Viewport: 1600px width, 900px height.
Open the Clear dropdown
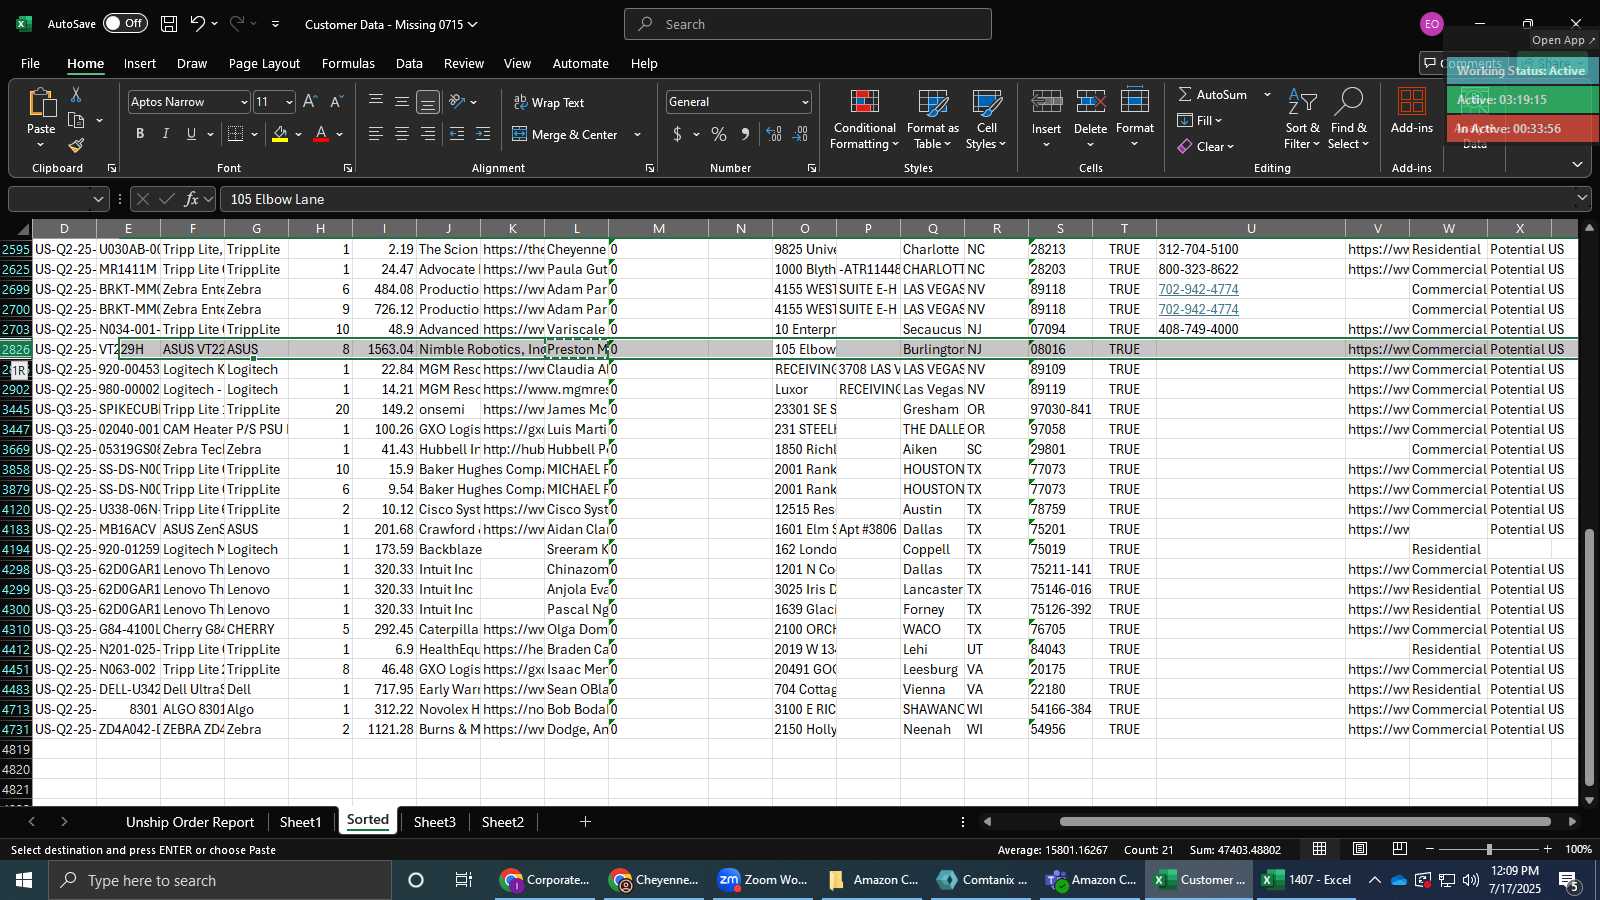tap(1206, 146)
